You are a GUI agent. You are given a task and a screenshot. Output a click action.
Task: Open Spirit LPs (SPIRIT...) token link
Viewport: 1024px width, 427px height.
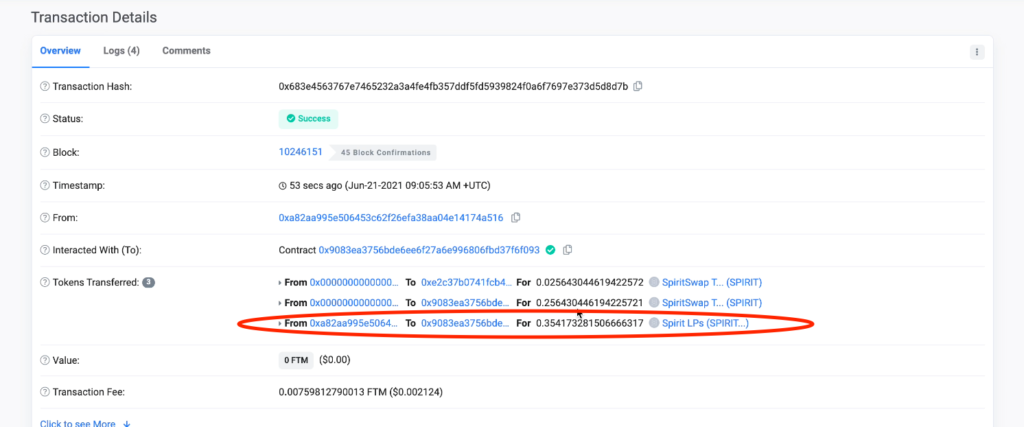(x=705, y=323)
